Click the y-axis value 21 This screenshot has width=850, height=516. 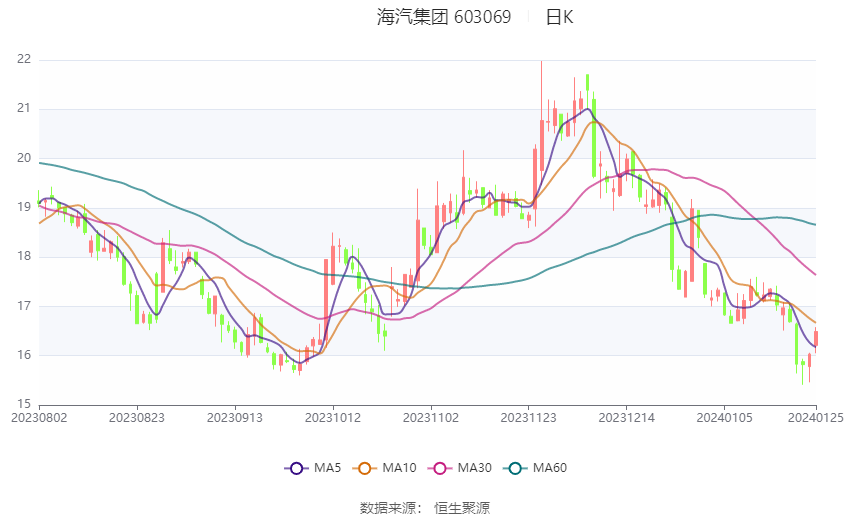pos(24,108)
